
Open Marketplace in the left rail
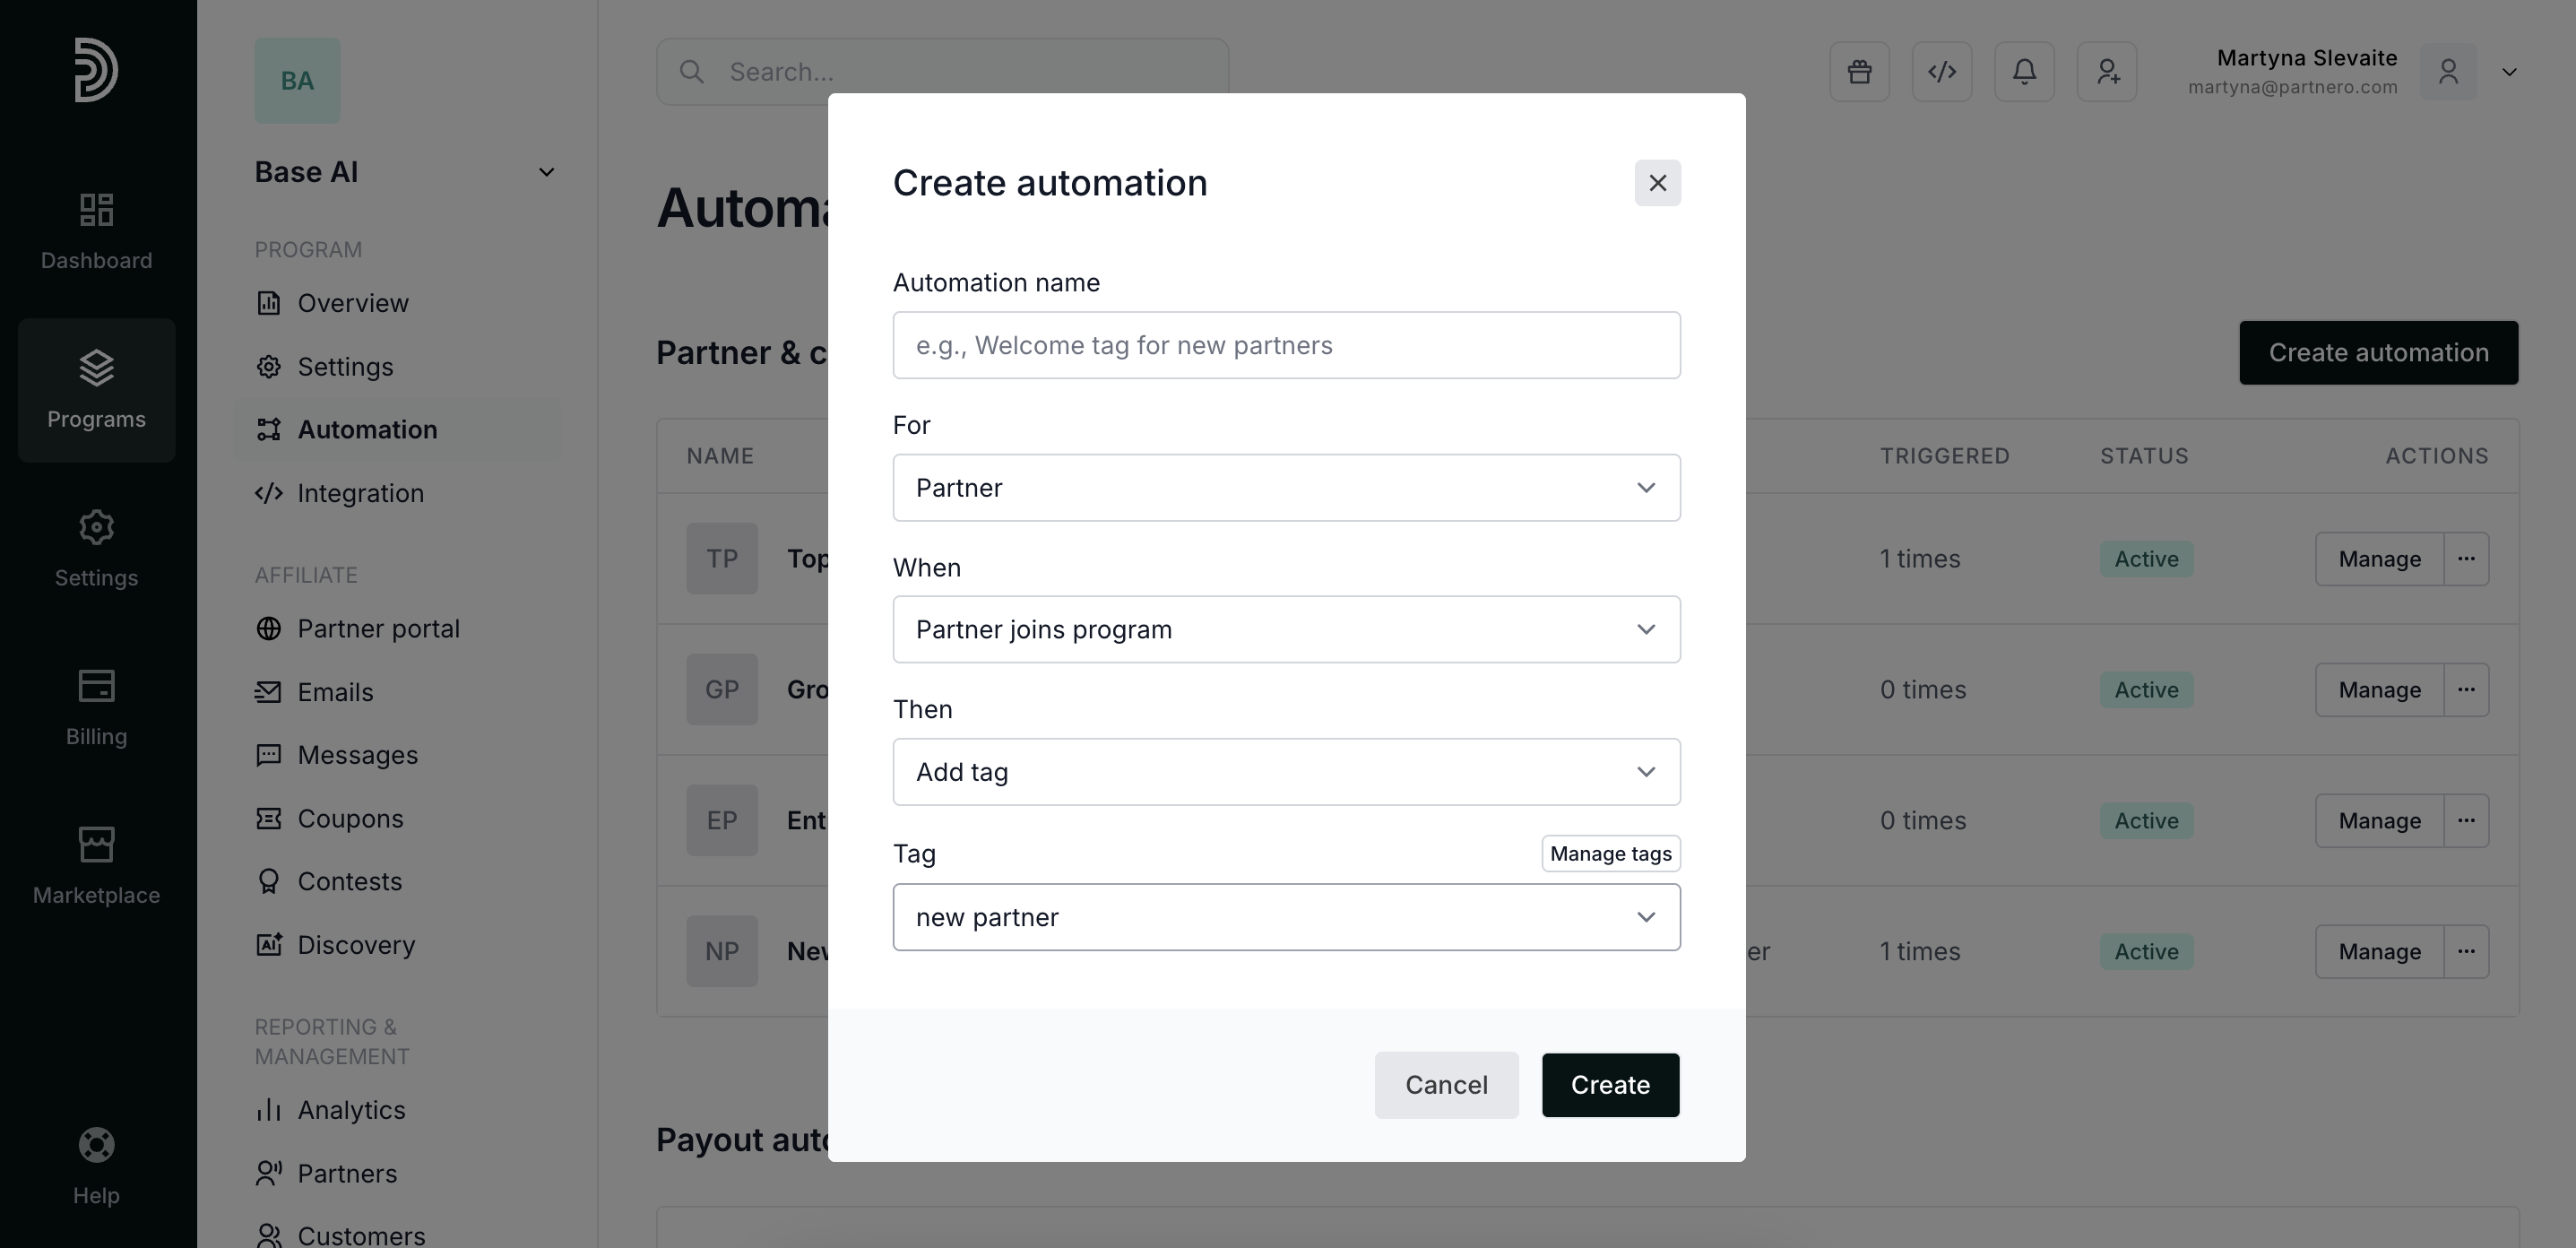click(x=96, y=866)
